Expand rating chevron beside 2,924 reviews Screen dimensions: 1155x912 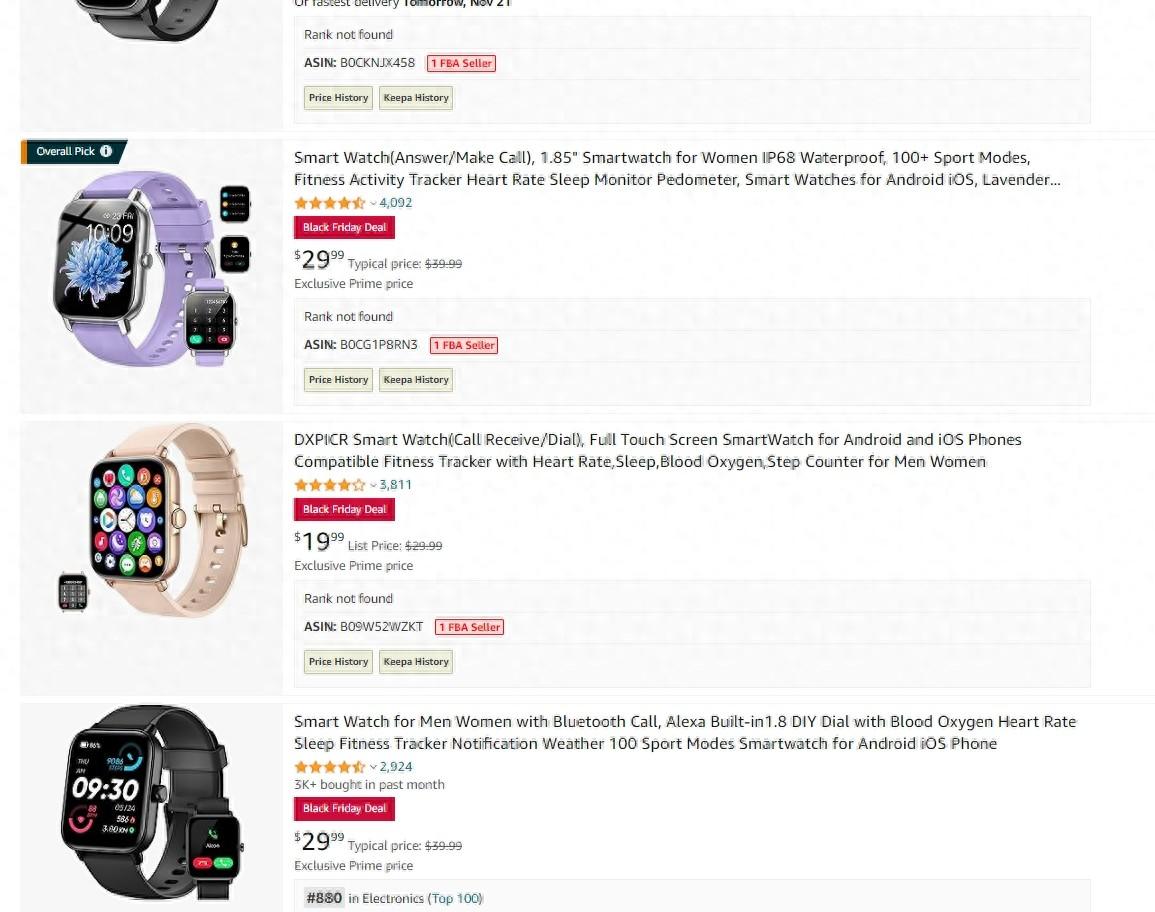pyautogui.click(x=373, y=768)
